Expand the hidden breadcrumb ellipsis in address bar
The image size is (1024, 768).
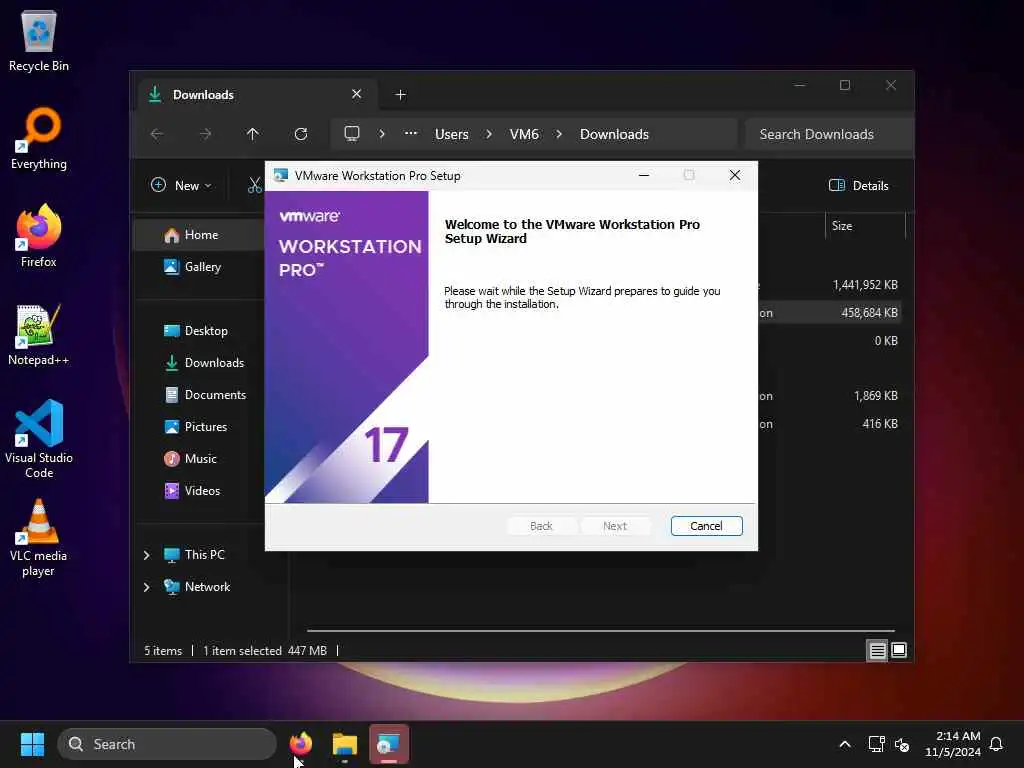pyautogui.click(x=410, y=133)
